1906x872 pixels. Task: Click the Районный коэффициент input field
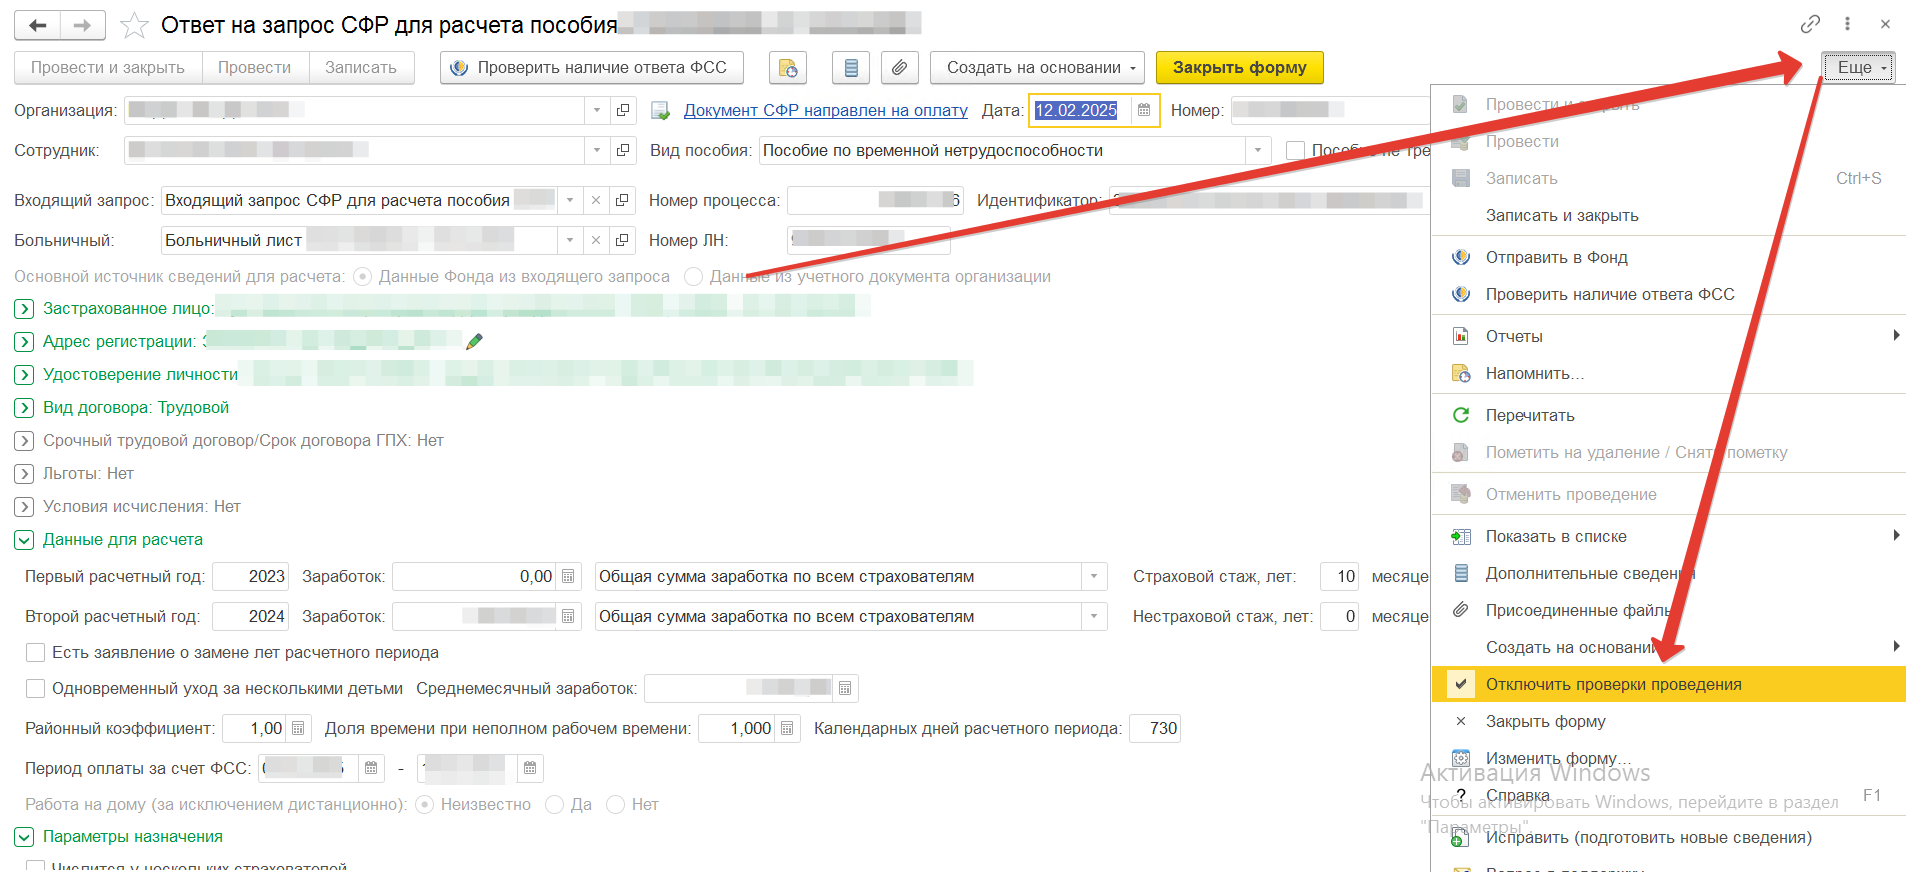point(254,729)
